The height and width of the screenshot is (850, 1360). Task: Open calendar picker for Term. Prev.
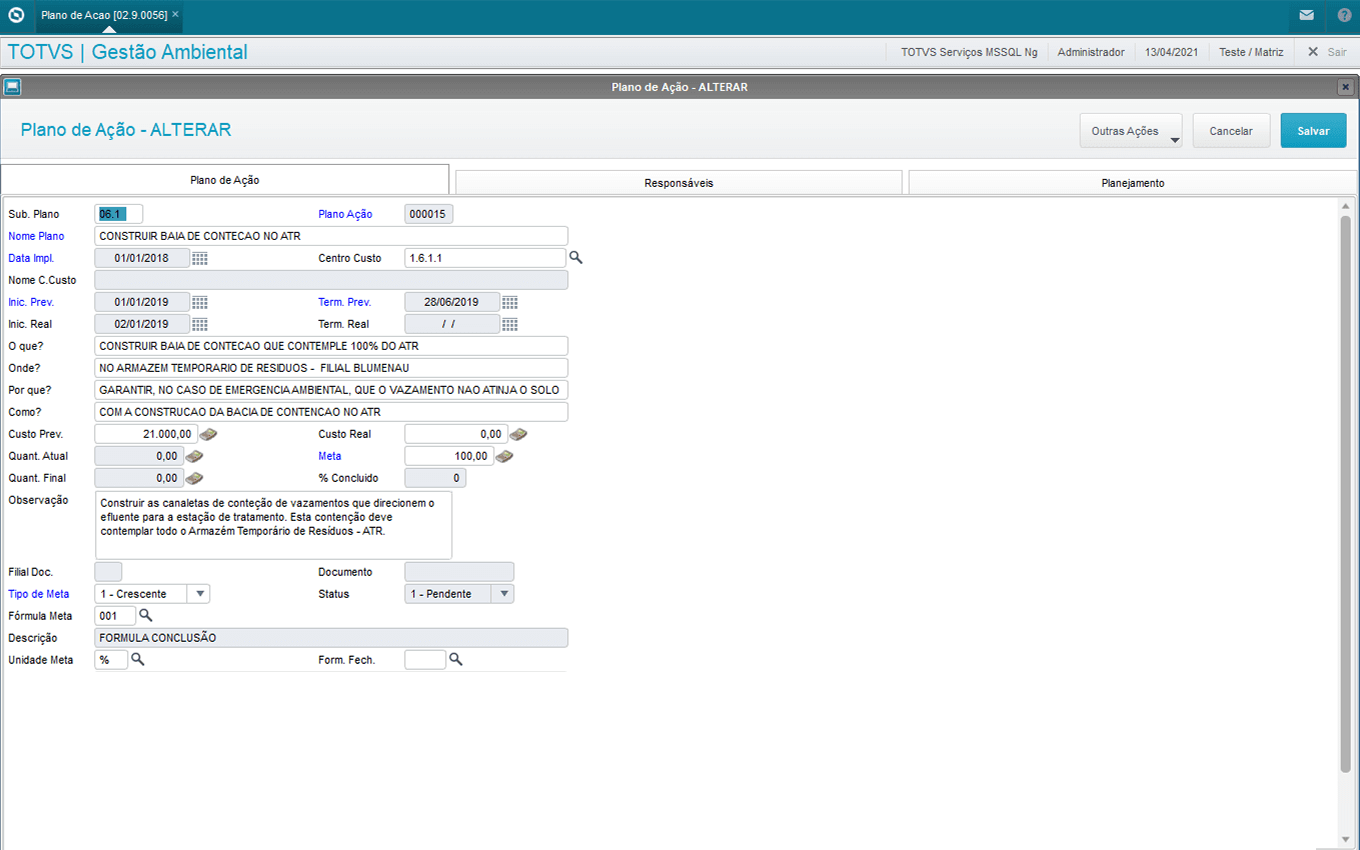pos(510,302)
